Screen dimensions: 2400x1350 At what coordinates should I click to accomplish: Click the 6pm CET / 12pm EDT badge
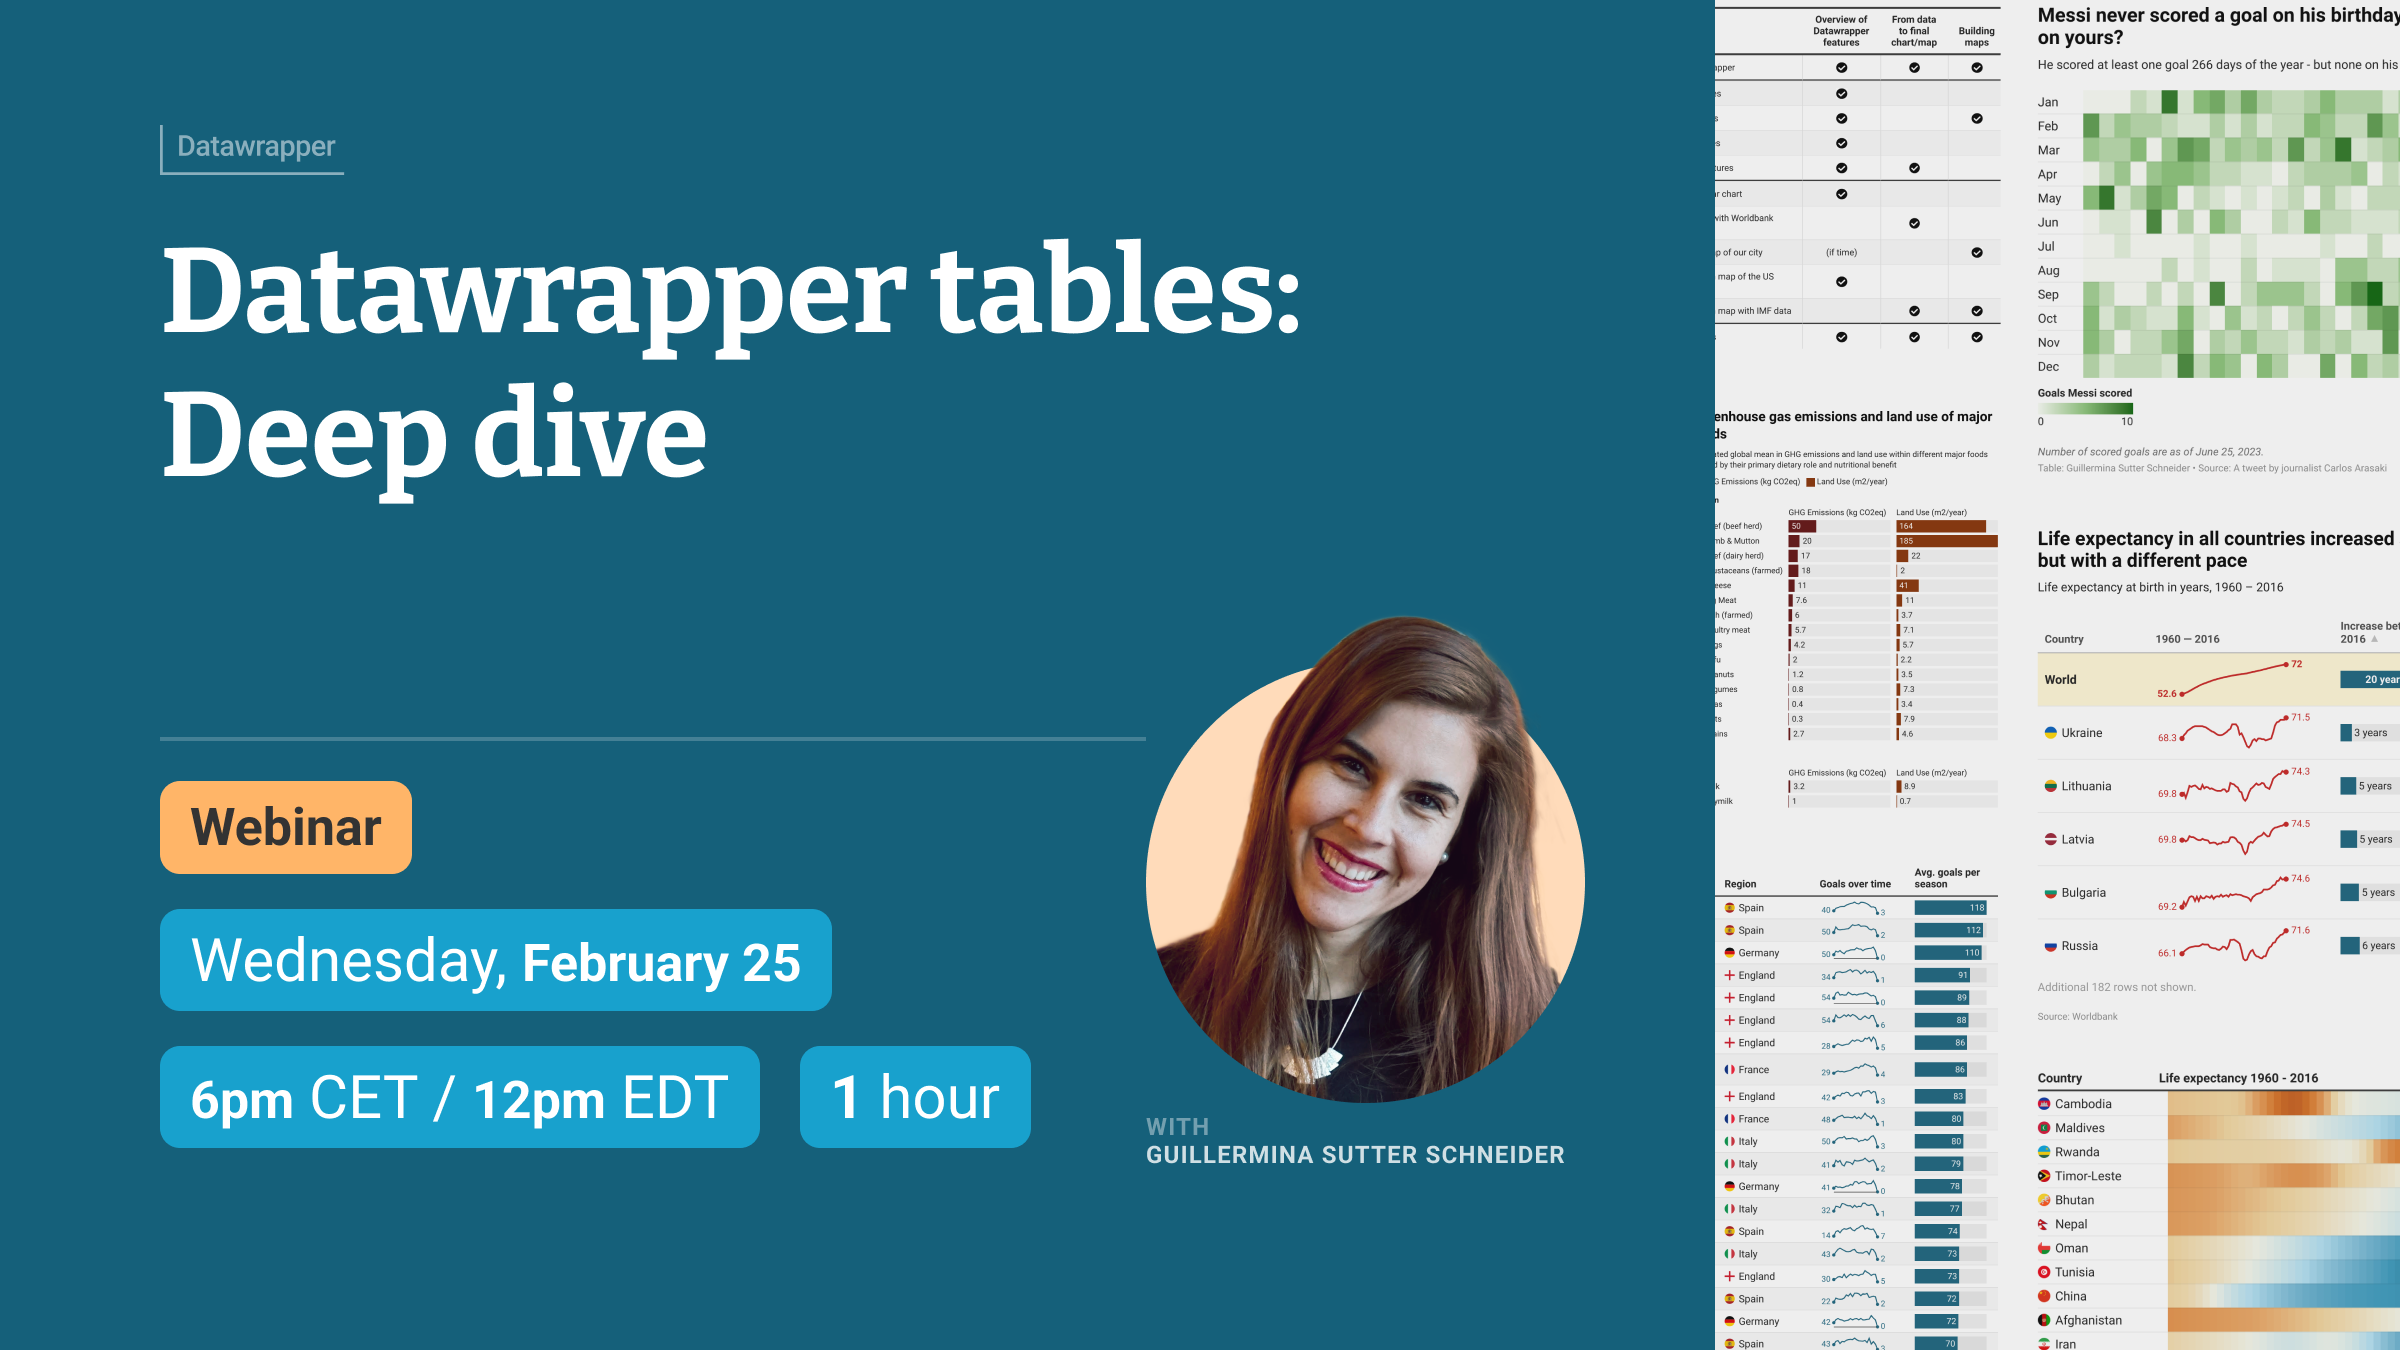pos(460,1097)
